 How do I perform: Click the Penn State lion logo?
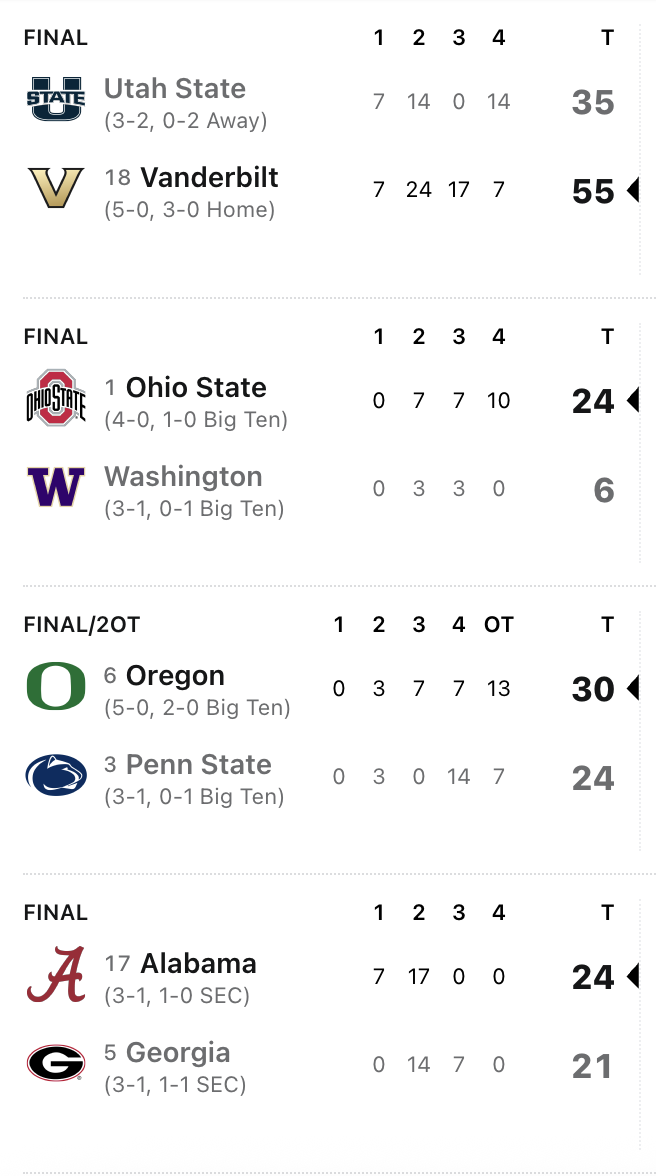(x=56, y=775)
